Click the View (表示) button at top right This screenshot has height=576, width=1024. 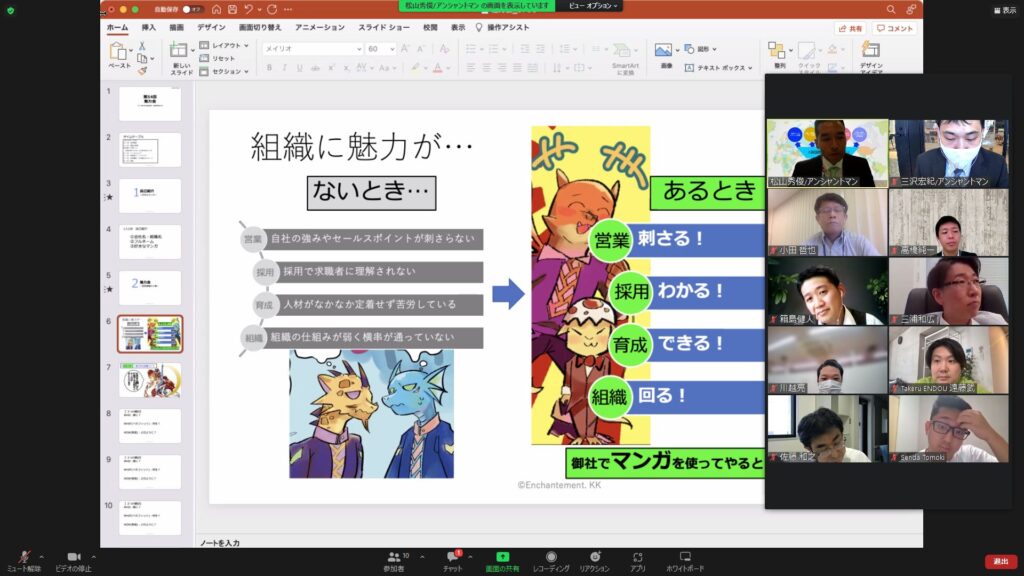tap(1005, 10)
